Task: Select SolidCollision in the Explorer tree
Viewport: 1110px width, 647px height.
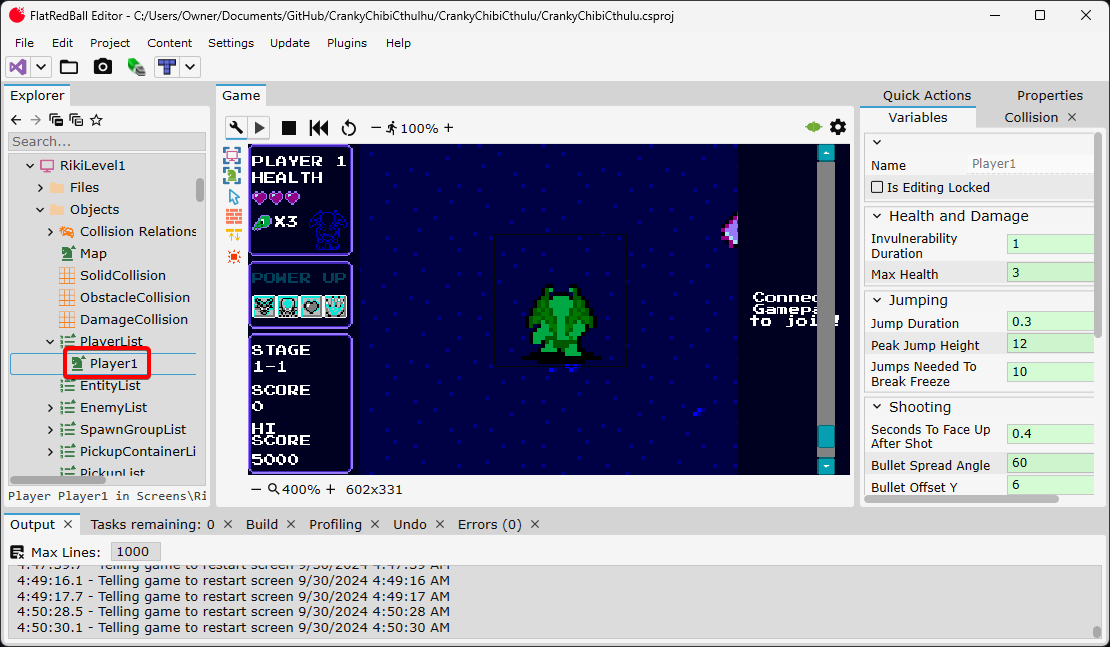Action: (123, 275)
